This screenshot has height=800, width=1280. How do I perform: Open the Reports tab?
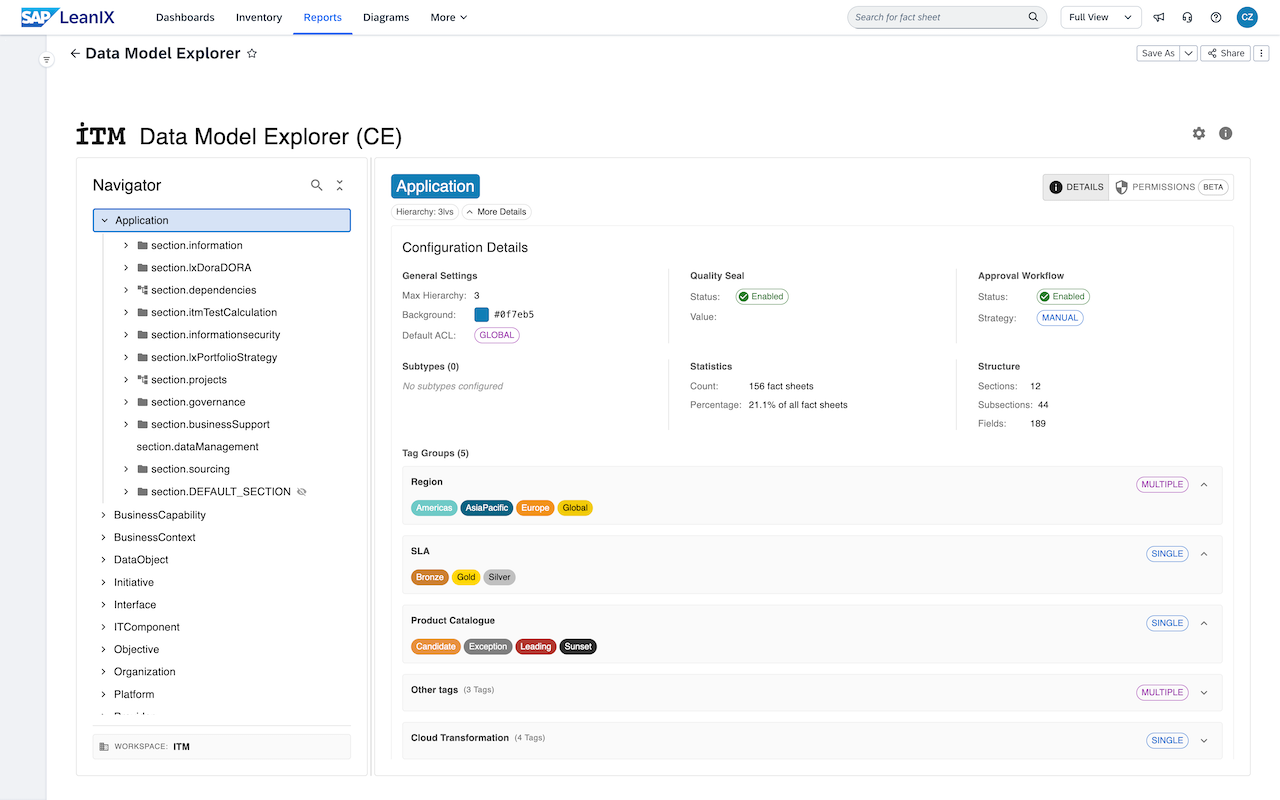[x=323, y=17]
